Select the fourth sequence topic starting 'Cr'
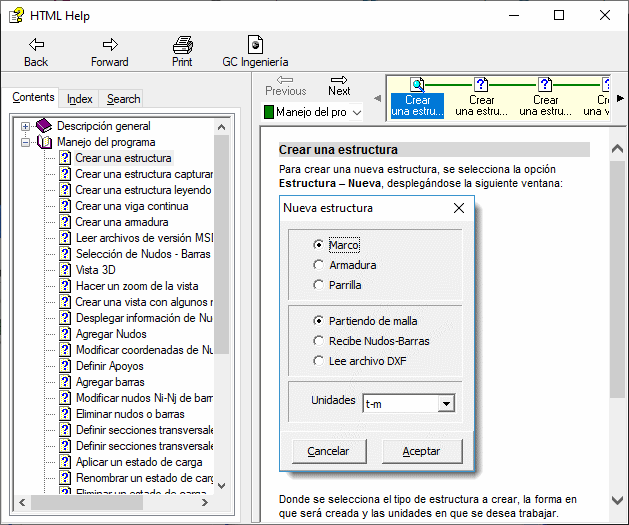This screenshot has width=629, height=525. [x=597, y=98]
